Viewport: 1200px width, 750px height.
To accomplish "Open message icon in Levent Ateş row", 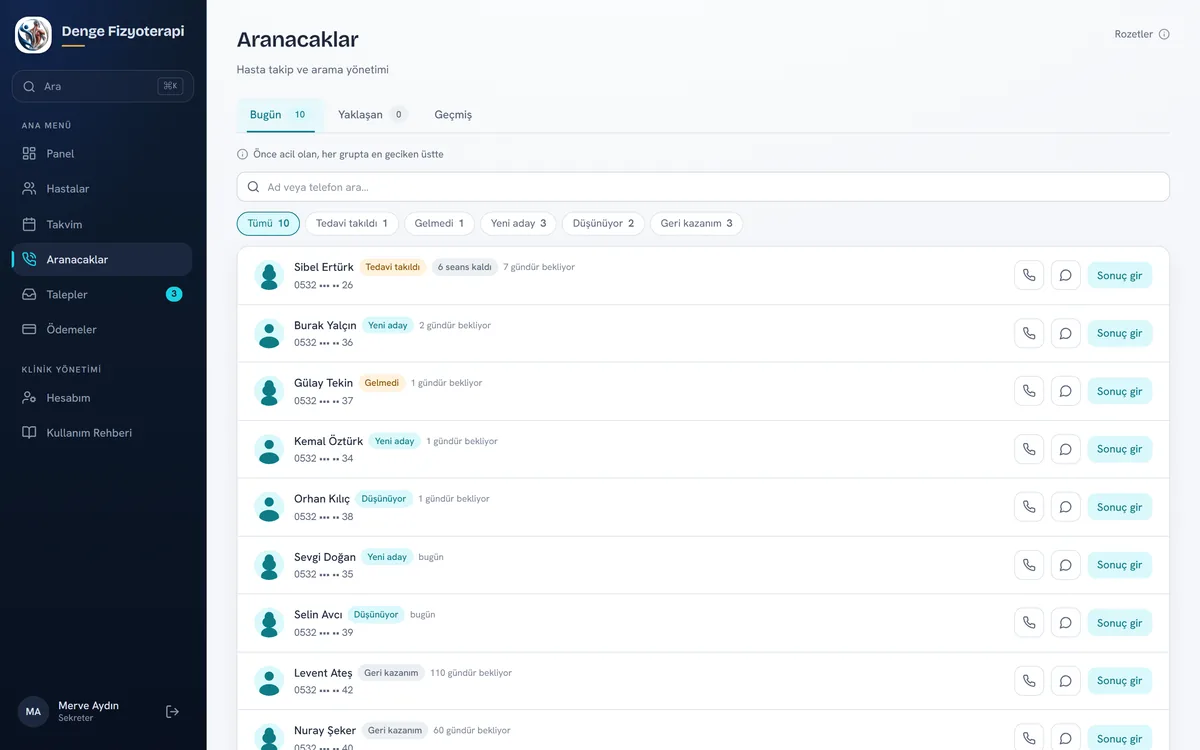I will click(1066, 681).
